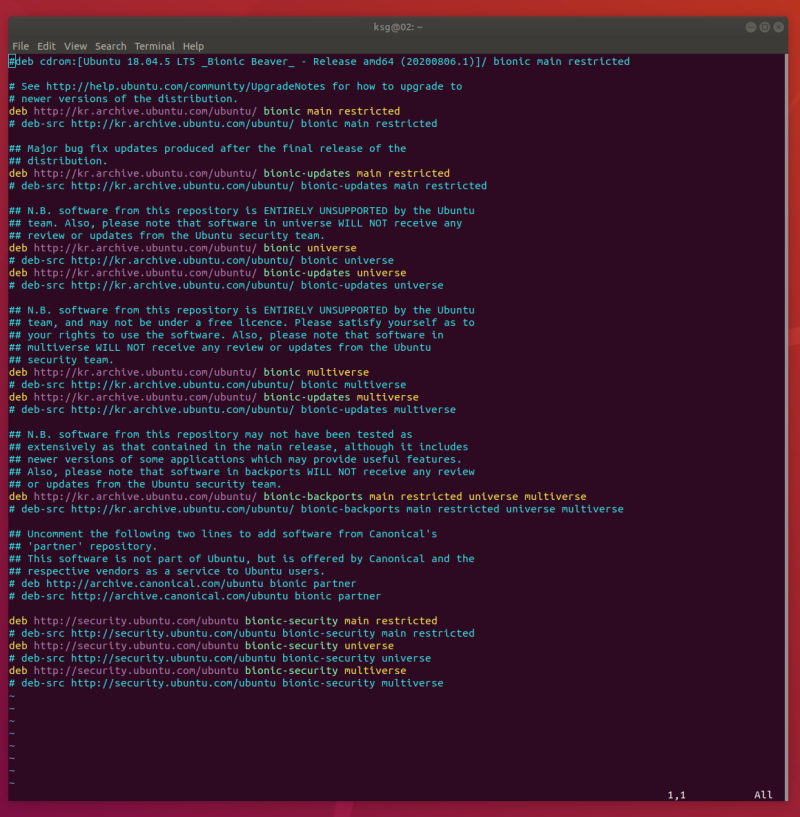Click deb line with 'bionic-backports main restricted universe multiverse'
This screenshot has height=817, width=800.
298,497
